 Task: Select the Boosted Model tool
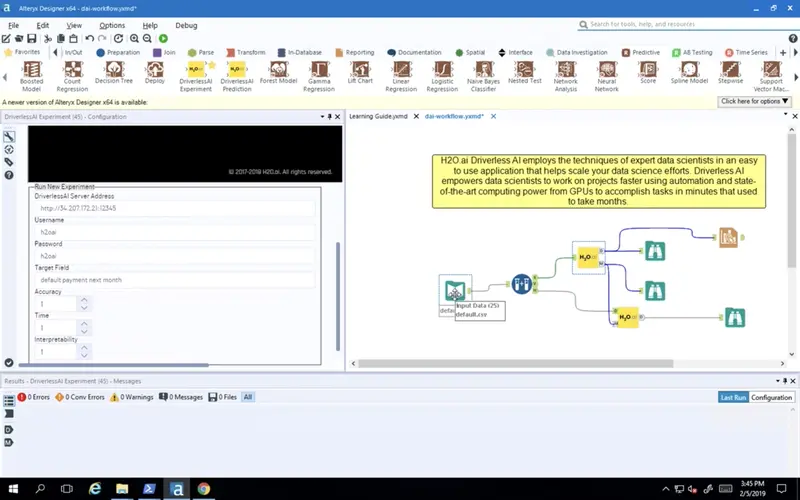tap(32, 76)
